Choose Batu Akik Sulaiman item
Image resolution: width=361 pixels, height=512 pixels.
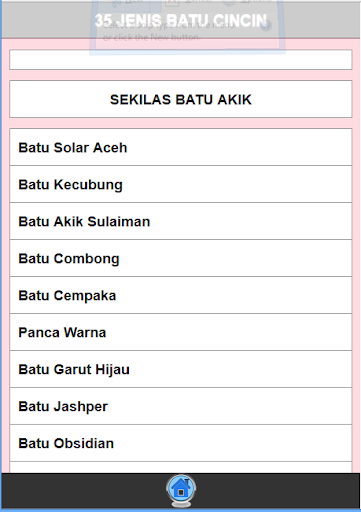pos(181,221)
